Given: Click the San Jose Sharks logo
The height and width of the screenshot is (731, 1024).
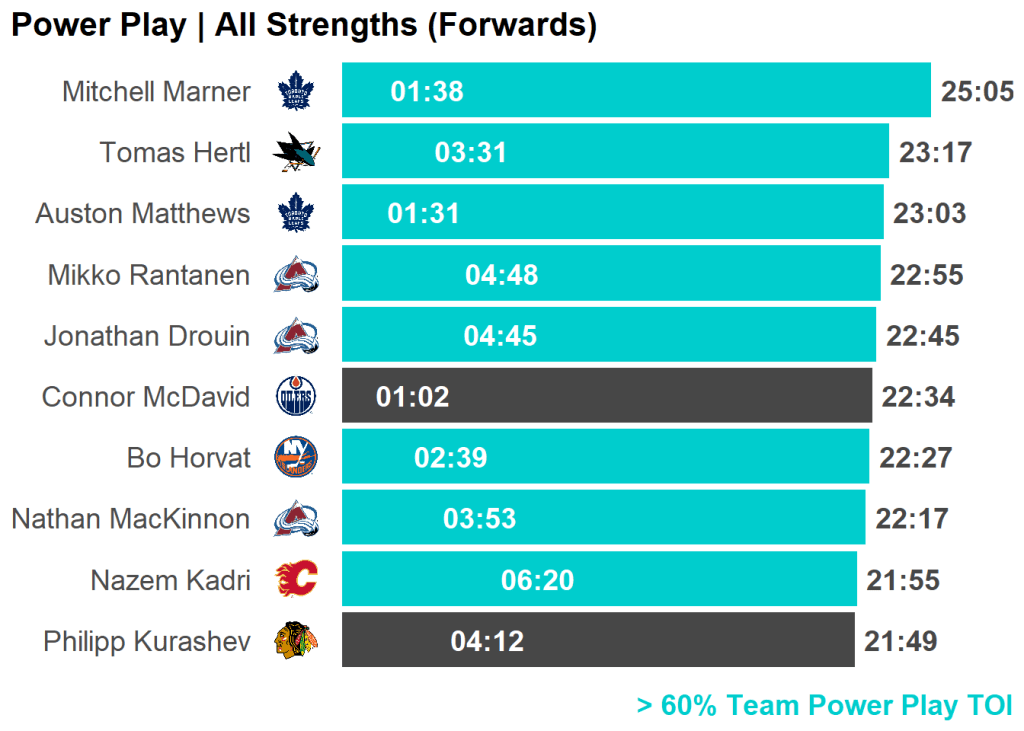Looking at the screenshot, I should (296, 152).
